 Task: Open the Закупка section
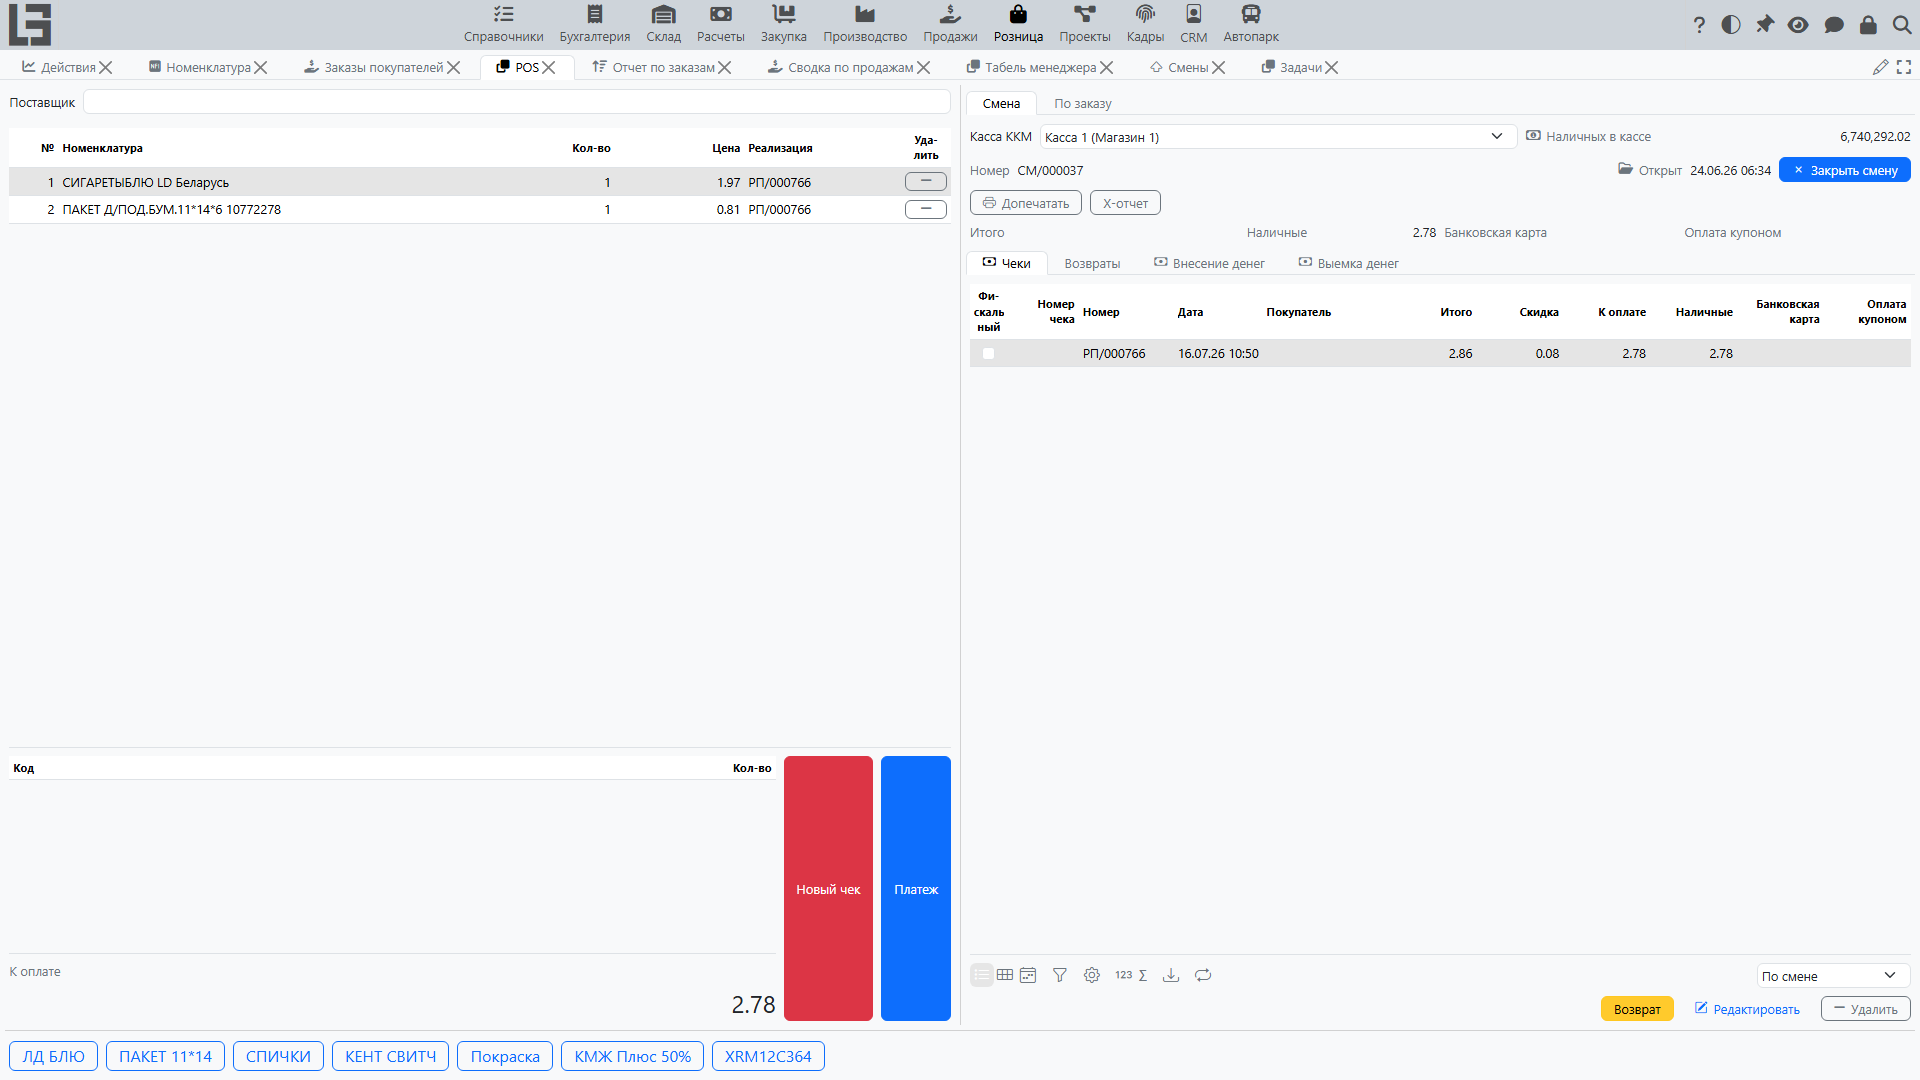point(783,24)
